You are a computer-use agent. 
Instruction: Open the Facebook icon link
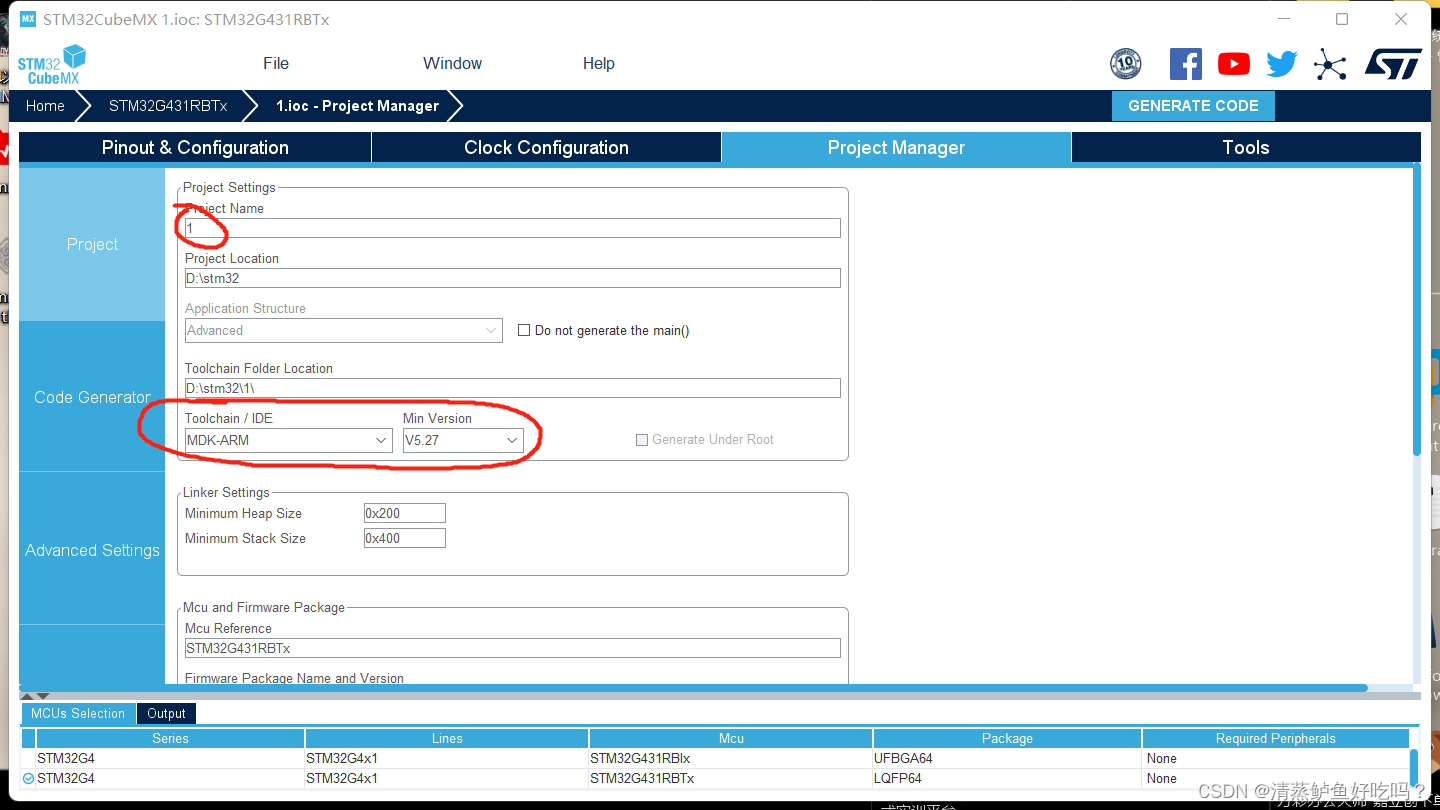point(1186,64)
